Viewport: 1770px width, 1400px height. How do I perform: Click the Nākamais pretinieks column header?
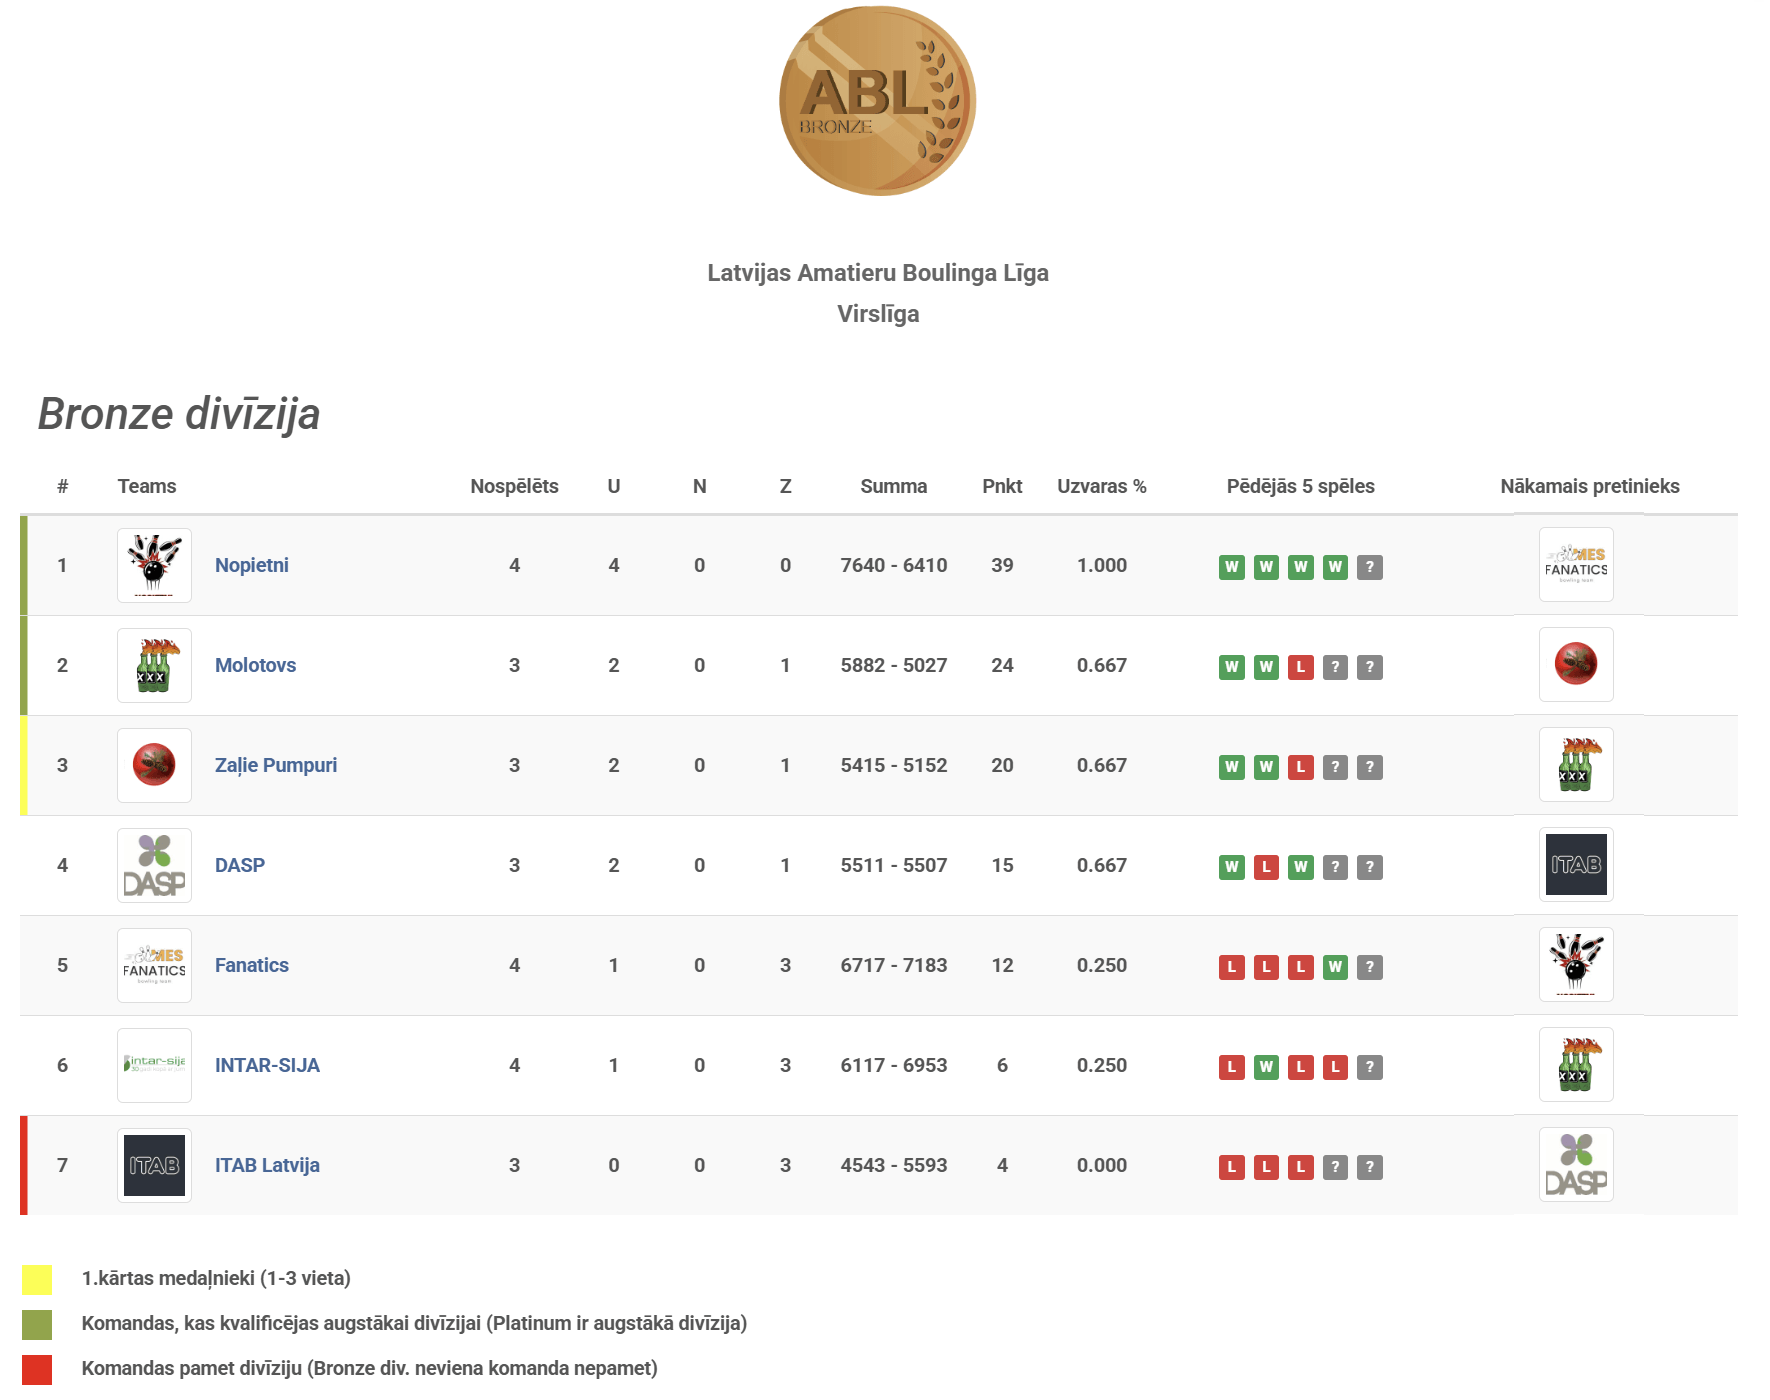point(1590,486)
